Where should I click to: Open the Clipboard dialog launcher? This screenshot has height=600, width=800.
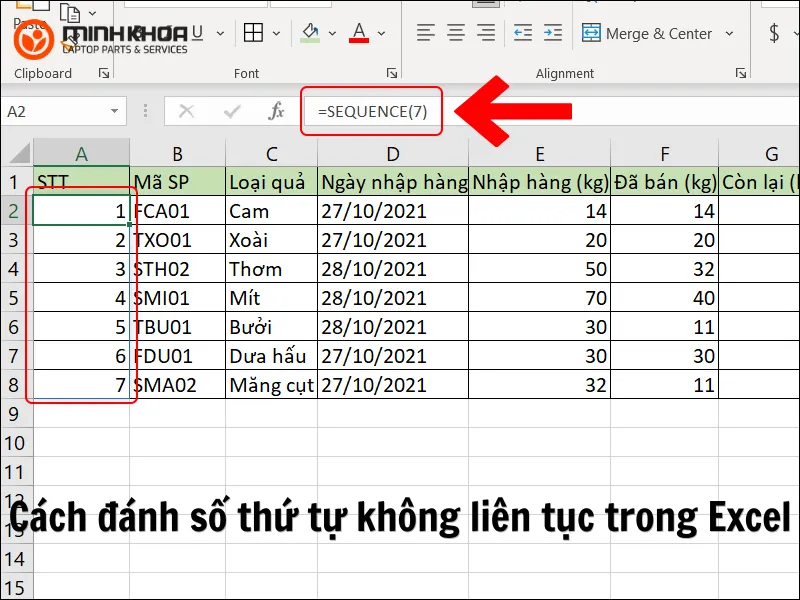click(x=104, y=73)
